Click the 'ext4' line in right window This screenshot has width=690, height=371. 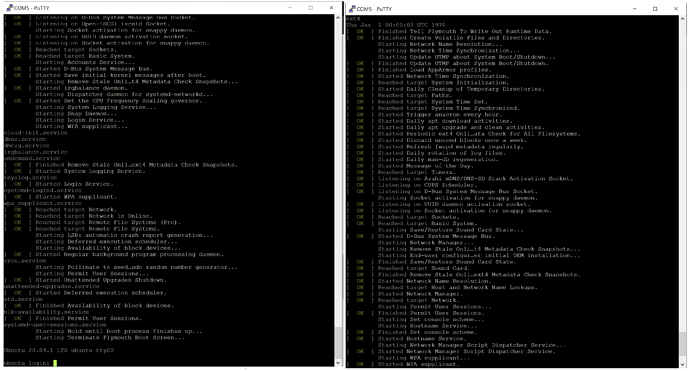(x=353, y=18)
